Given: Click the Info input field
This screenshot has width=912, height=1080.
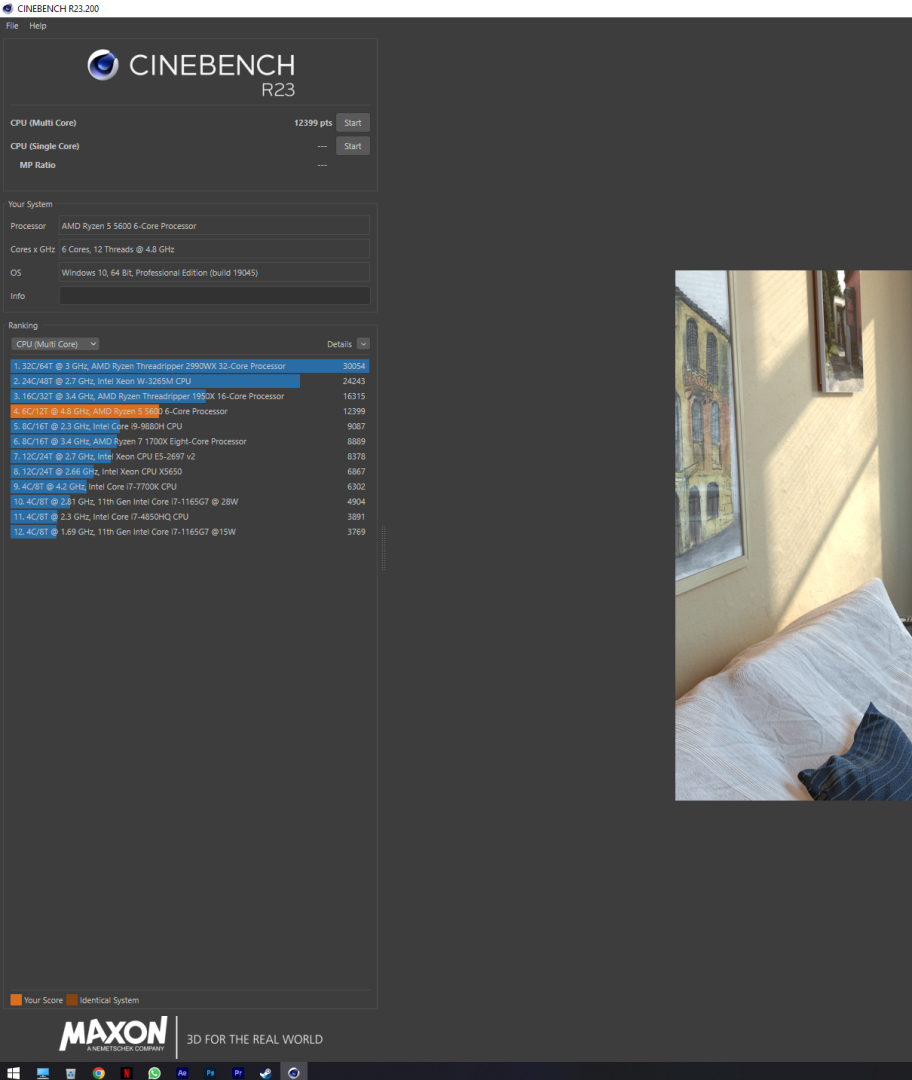Looking at the screenshot, I should [214, 295].
